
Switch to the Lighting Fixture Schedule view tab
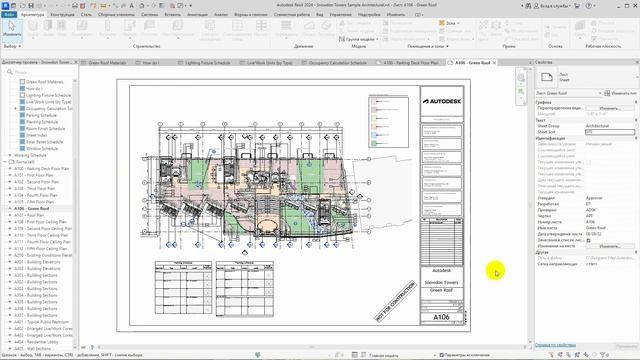pyautogui.click(x=207, y=63)
